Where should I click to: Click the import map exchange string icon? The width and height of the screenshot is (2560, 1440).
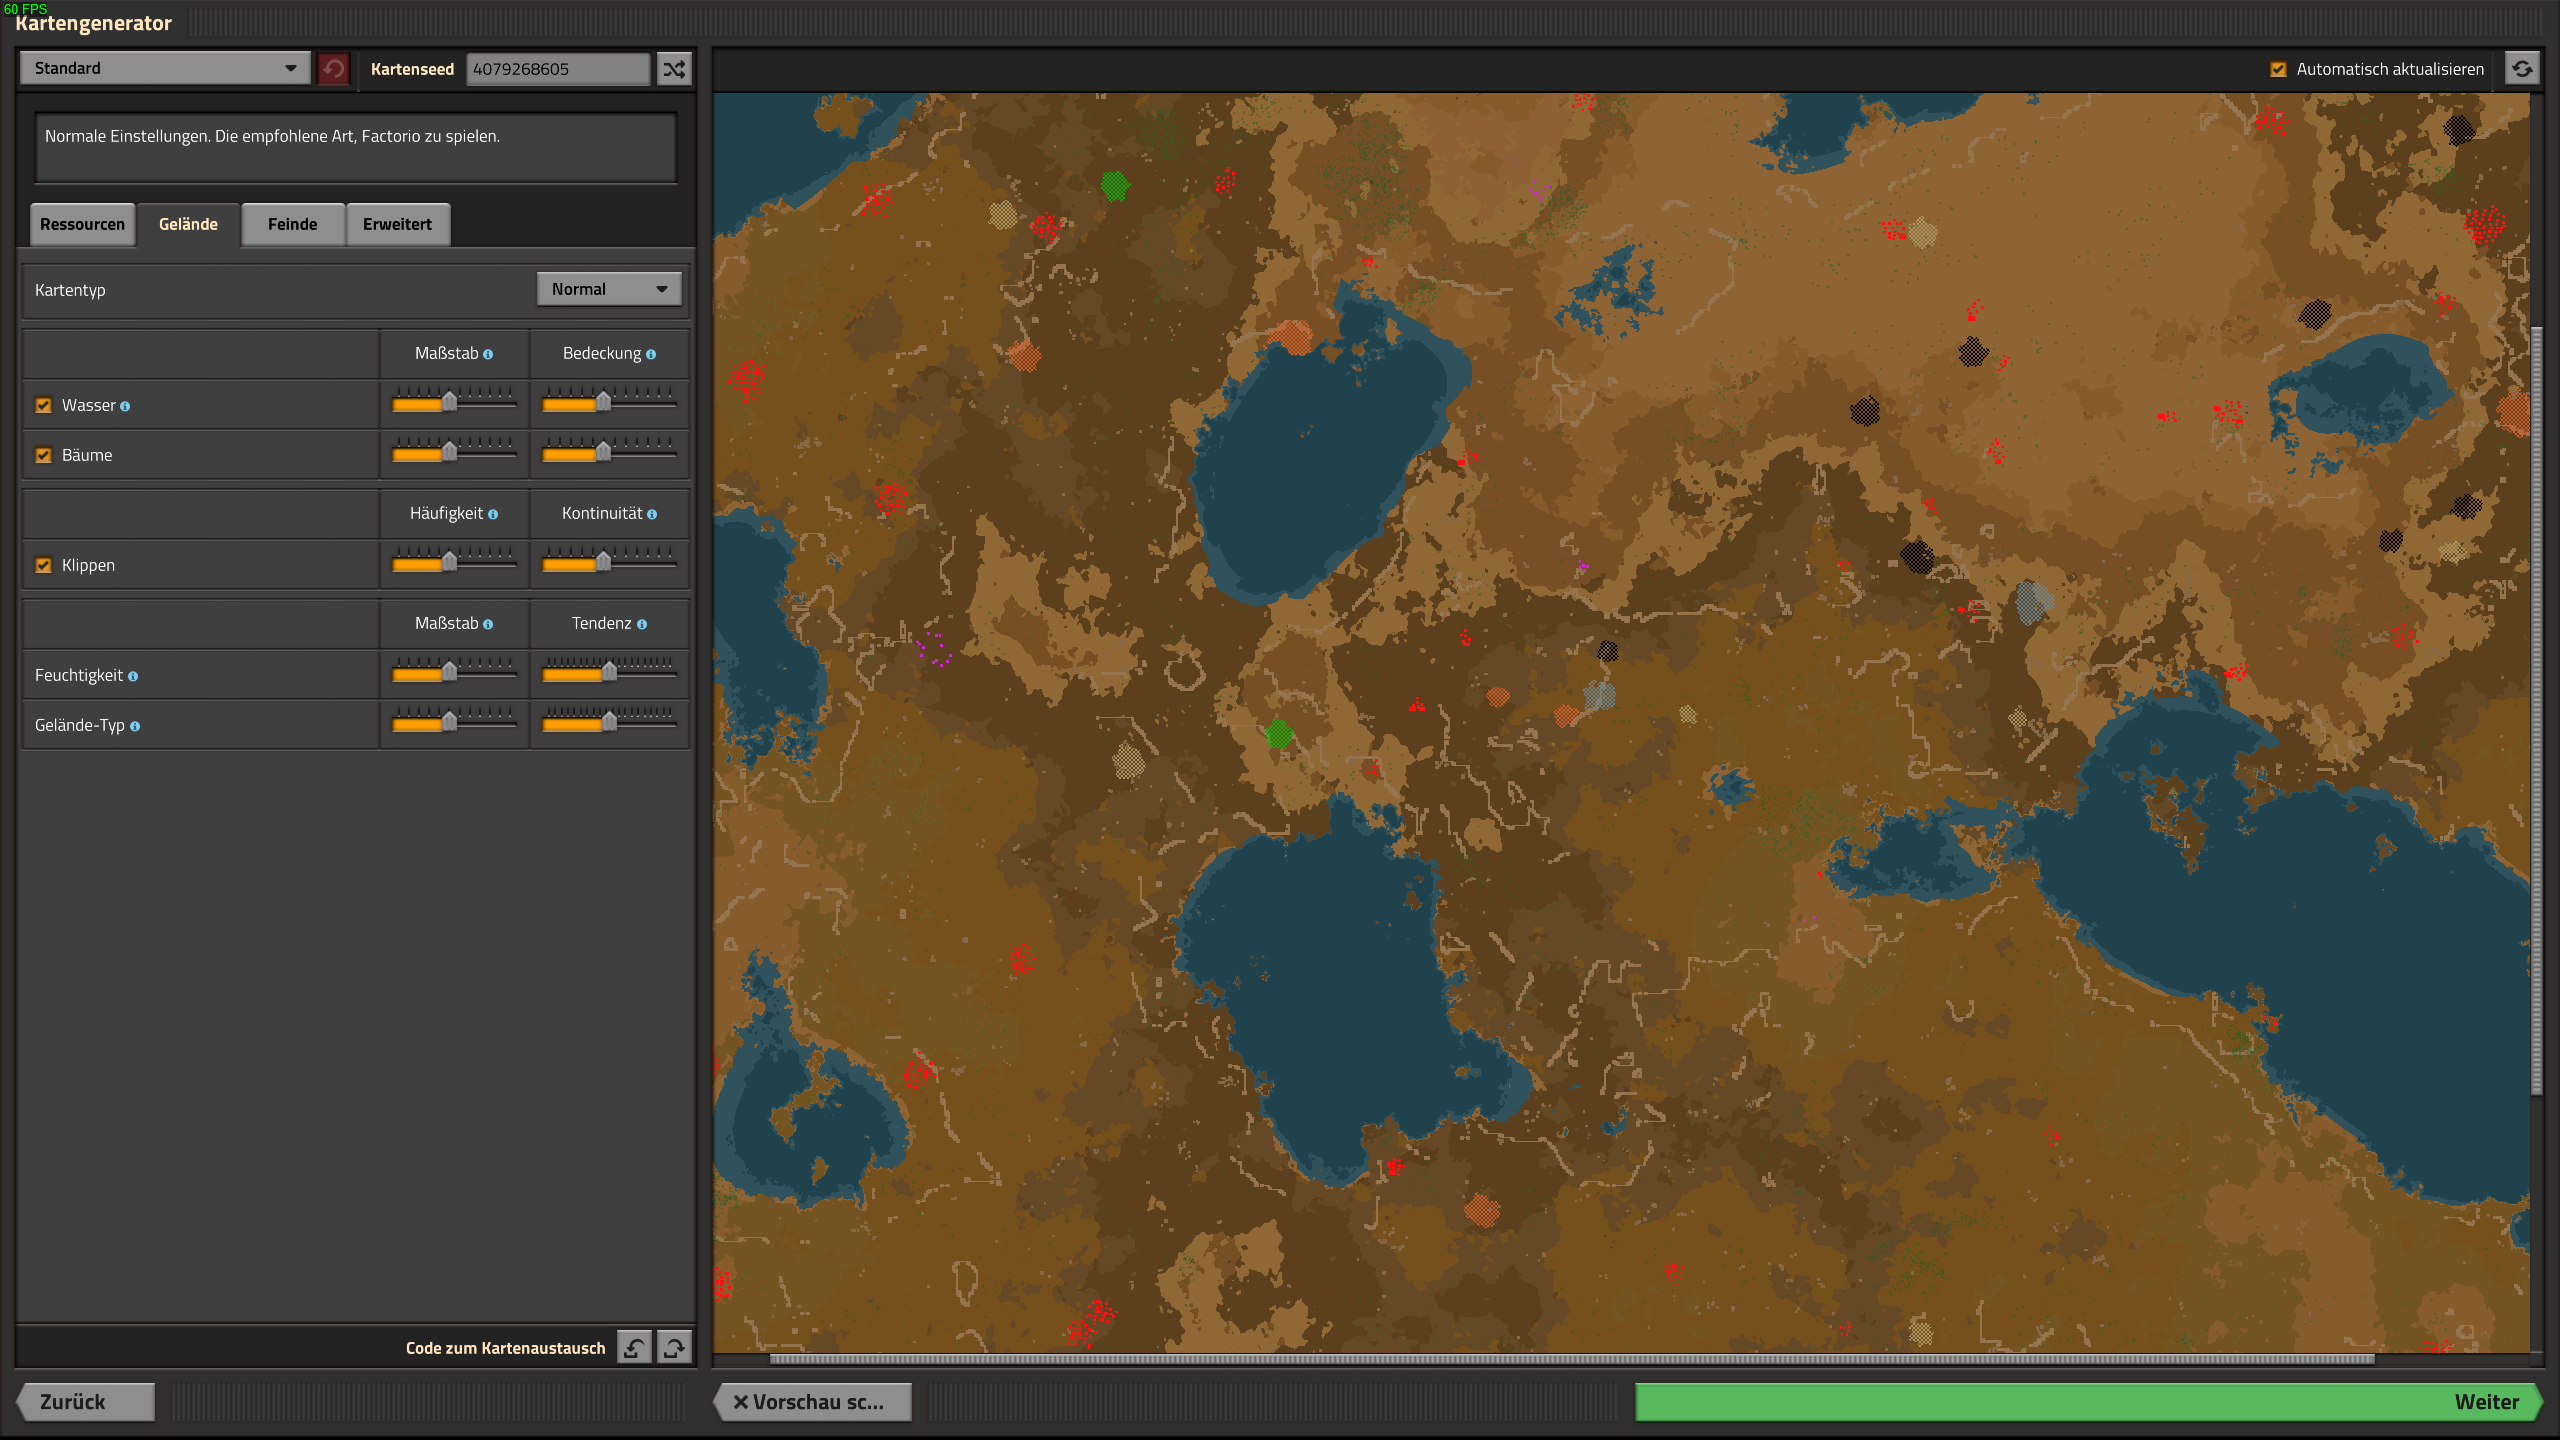(x=634, y=1347)
